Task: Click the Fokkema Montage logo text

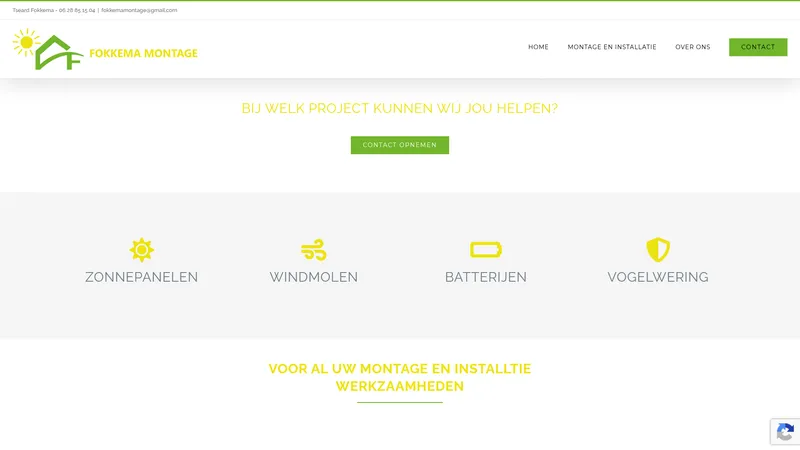Action: [x=143, y=53]
